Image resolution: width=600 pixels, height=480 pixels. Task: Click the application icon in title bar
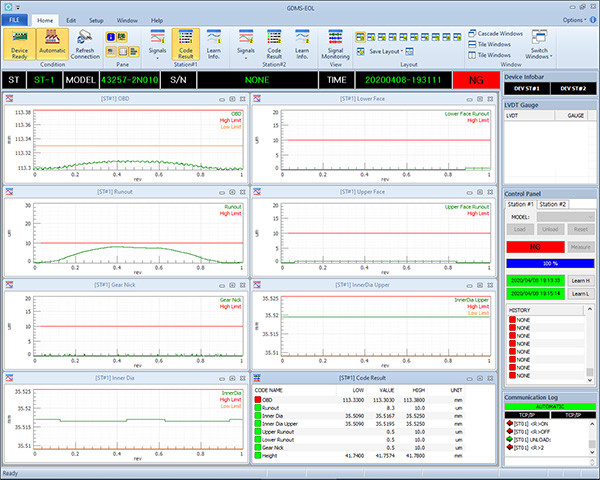[x=7, y=6]
